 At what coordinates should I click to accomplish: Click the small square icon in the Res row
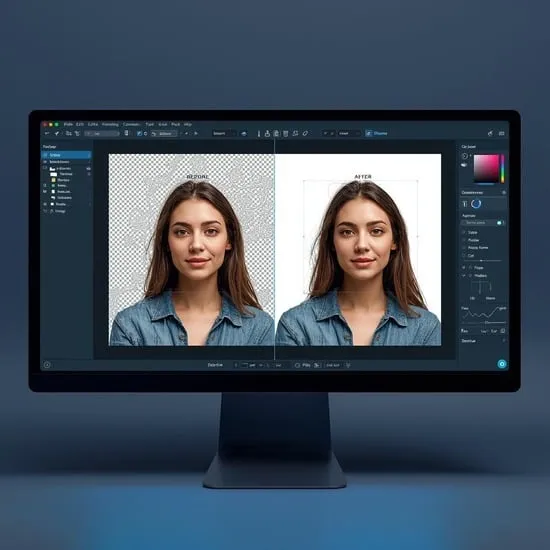pos(503,331)
